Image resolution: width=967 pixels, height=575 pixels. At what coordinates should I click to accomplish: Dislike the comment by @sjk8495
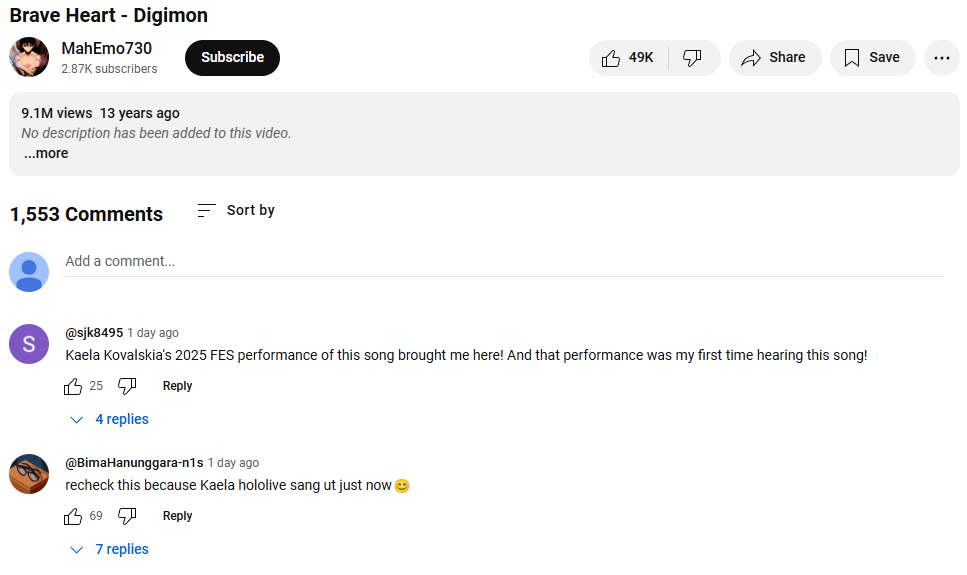pyautogui.click(x=127, y=386)
